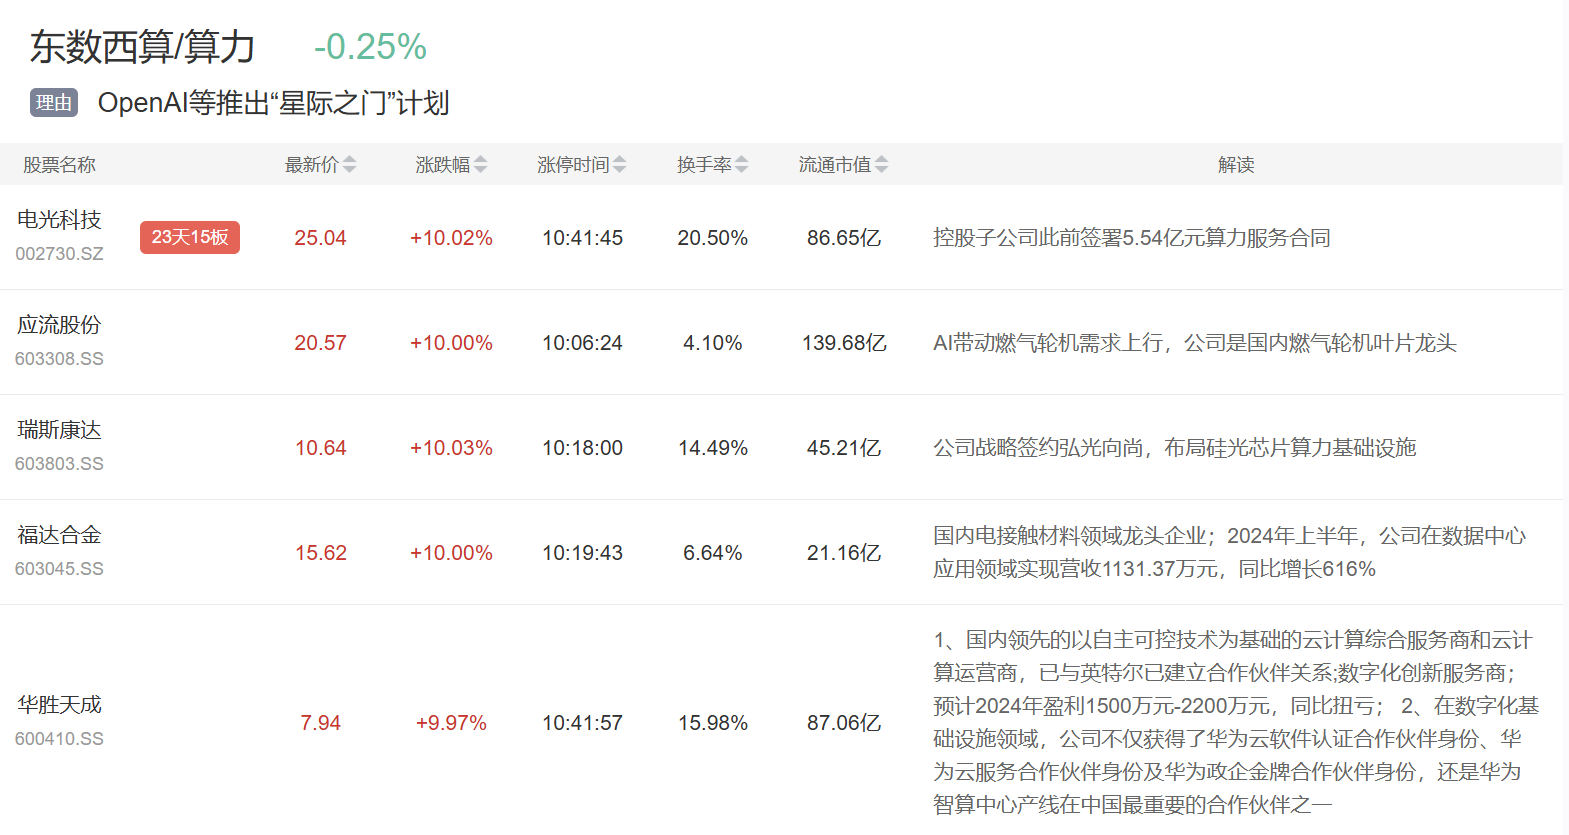
Task: Click sector change percentage -0.25%
Action: click(370, 47)
